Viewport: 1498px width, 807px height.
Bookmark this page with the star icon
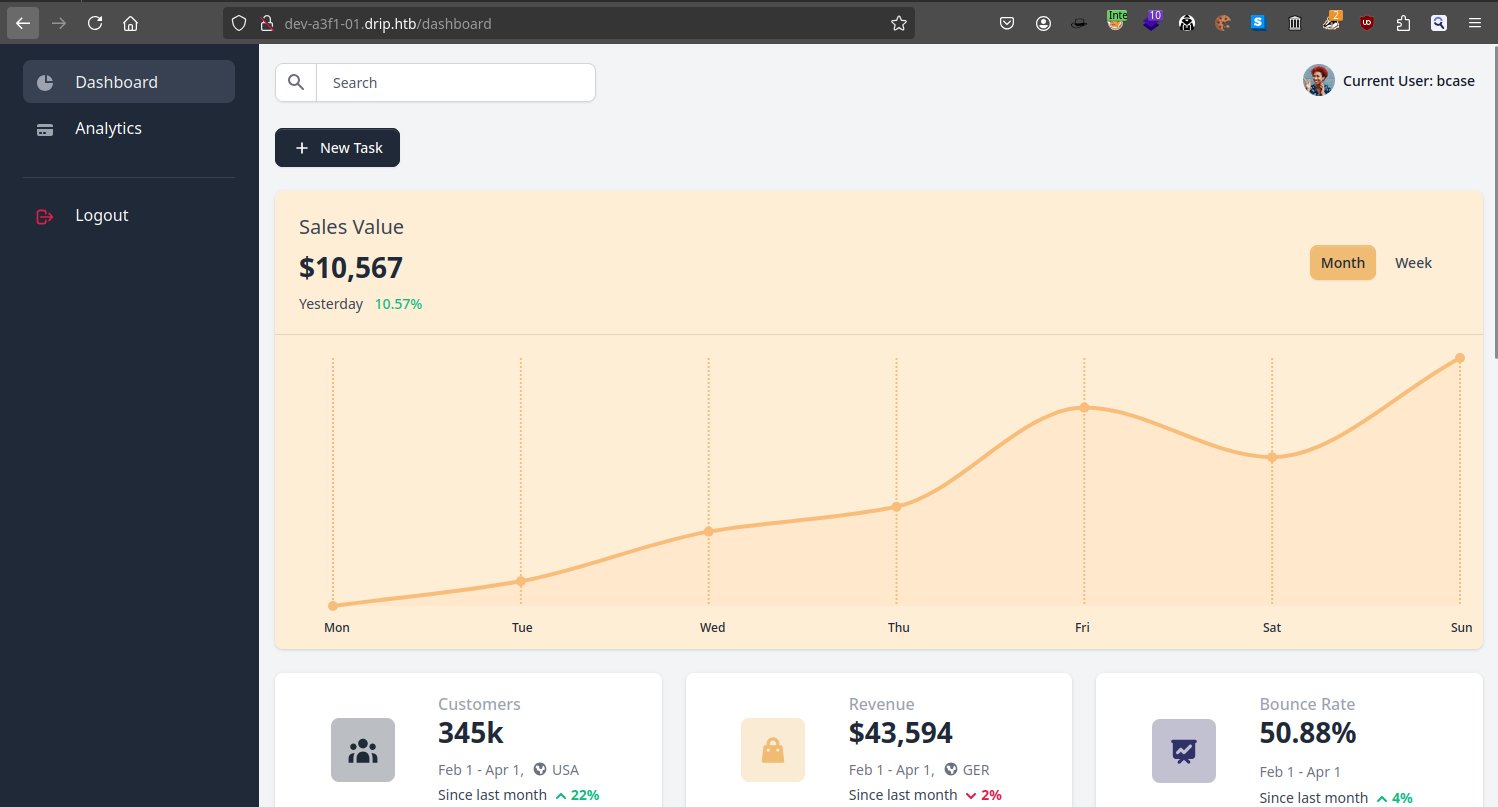[x=898, y=23]
